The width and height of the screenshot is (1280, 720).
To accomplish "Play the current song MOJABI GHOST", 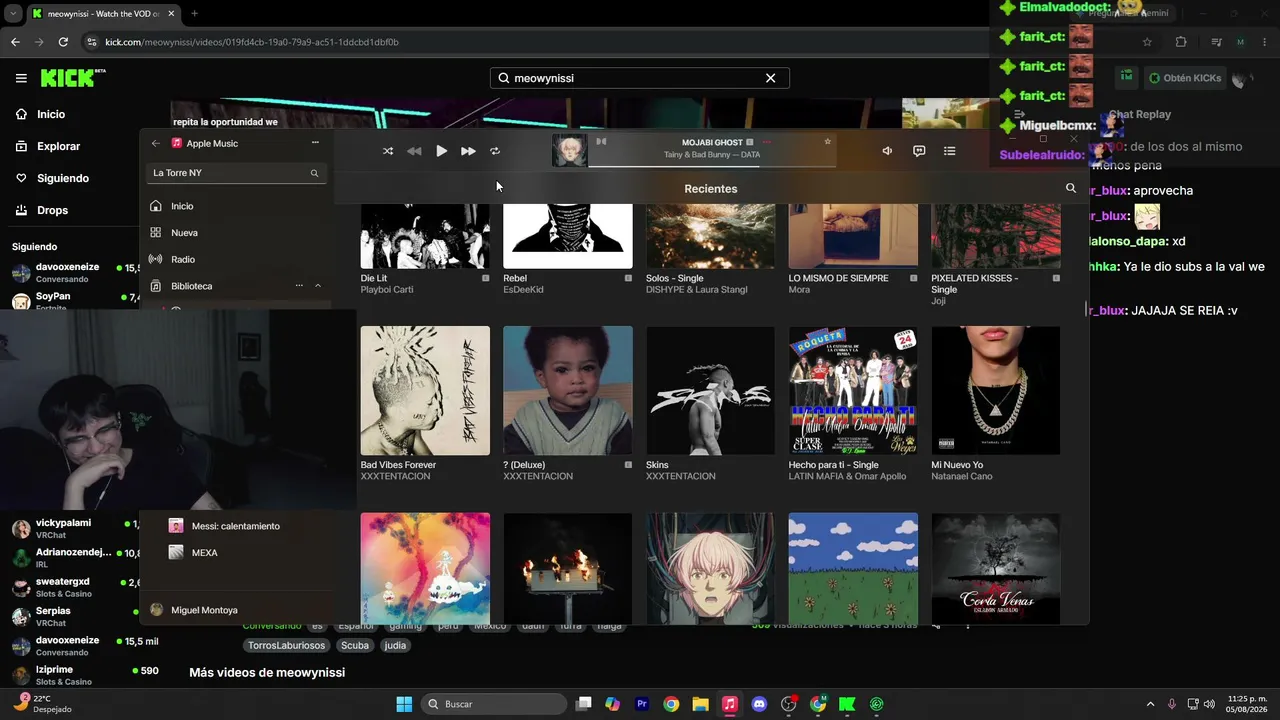I will pos(441,151).
